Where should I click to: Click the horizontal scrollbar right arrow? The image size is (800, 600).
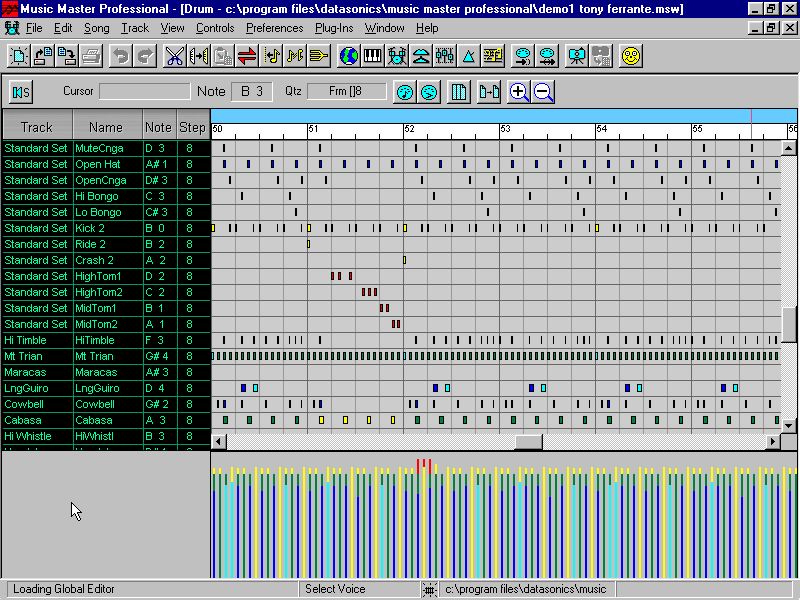coord(773,441)
